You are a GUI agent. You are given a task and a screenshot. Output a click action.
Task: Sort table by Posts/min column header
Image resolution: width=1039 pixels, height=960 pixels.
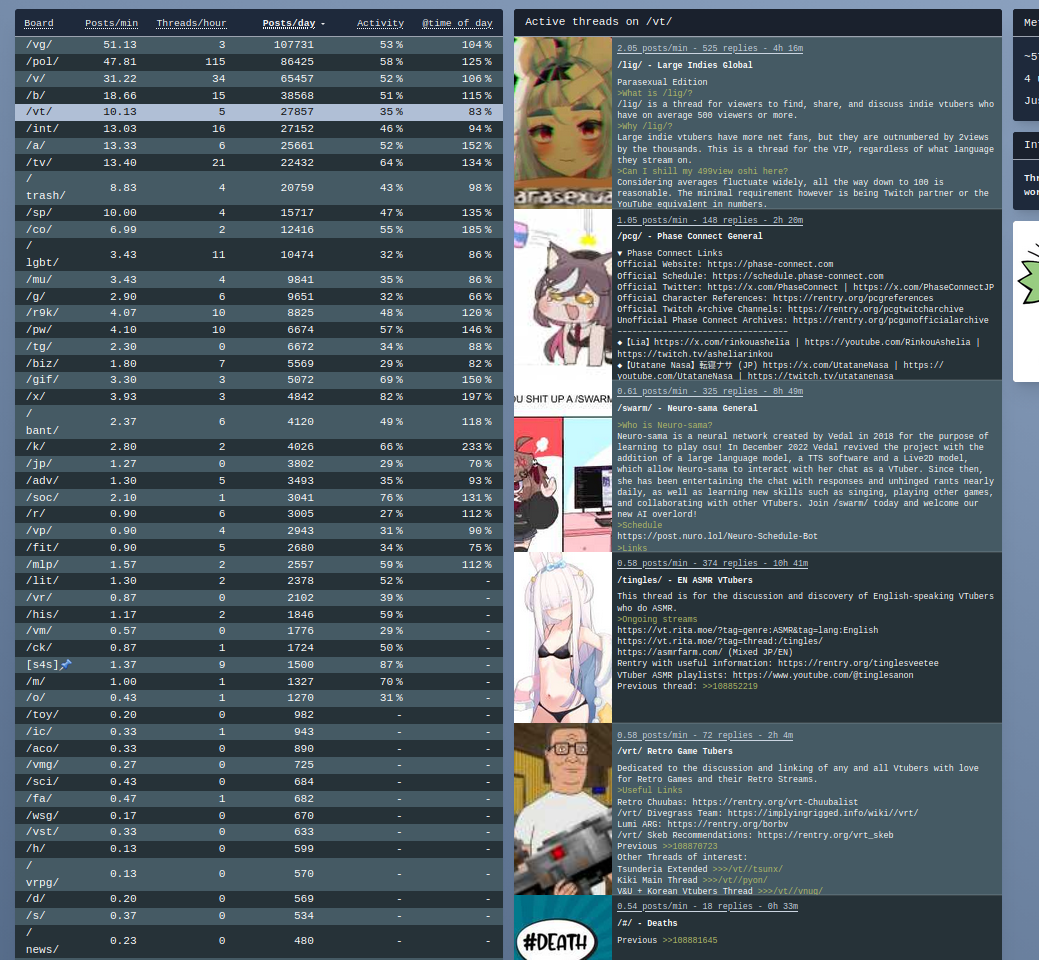point(111,23)
